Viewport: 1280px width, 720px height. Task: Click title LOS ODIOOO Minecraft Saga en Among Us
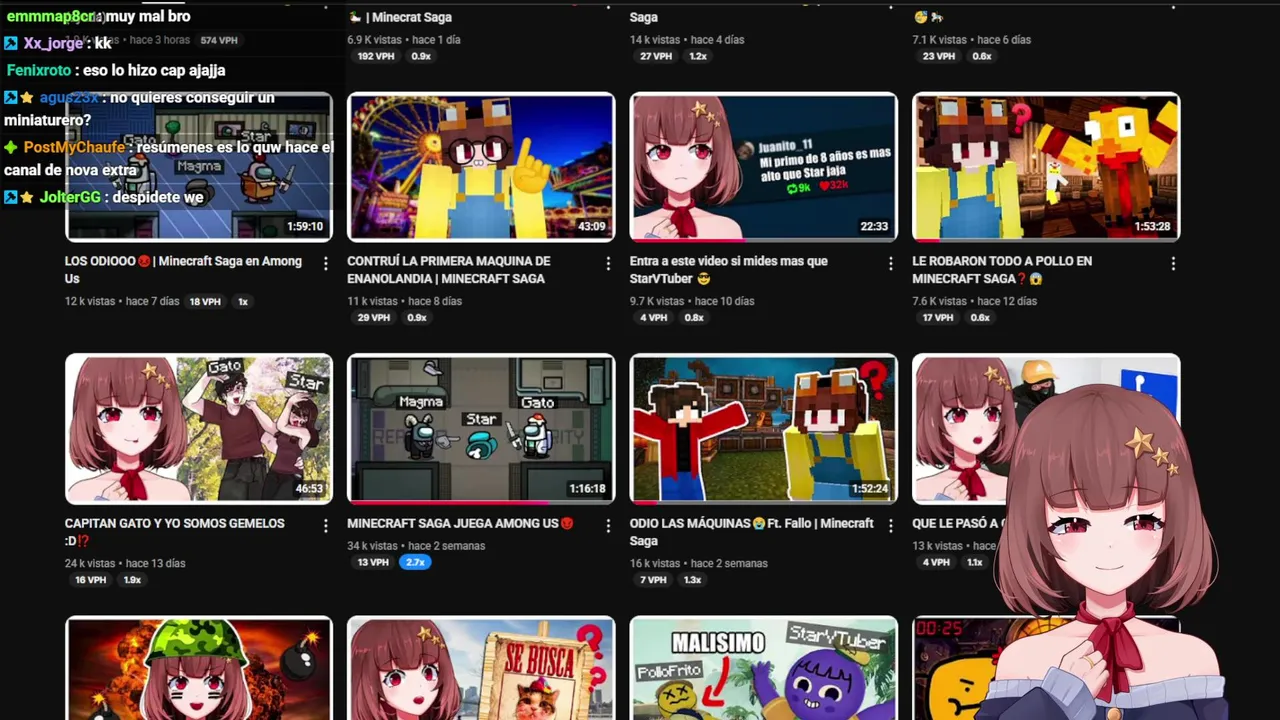(x=183, y=270)
